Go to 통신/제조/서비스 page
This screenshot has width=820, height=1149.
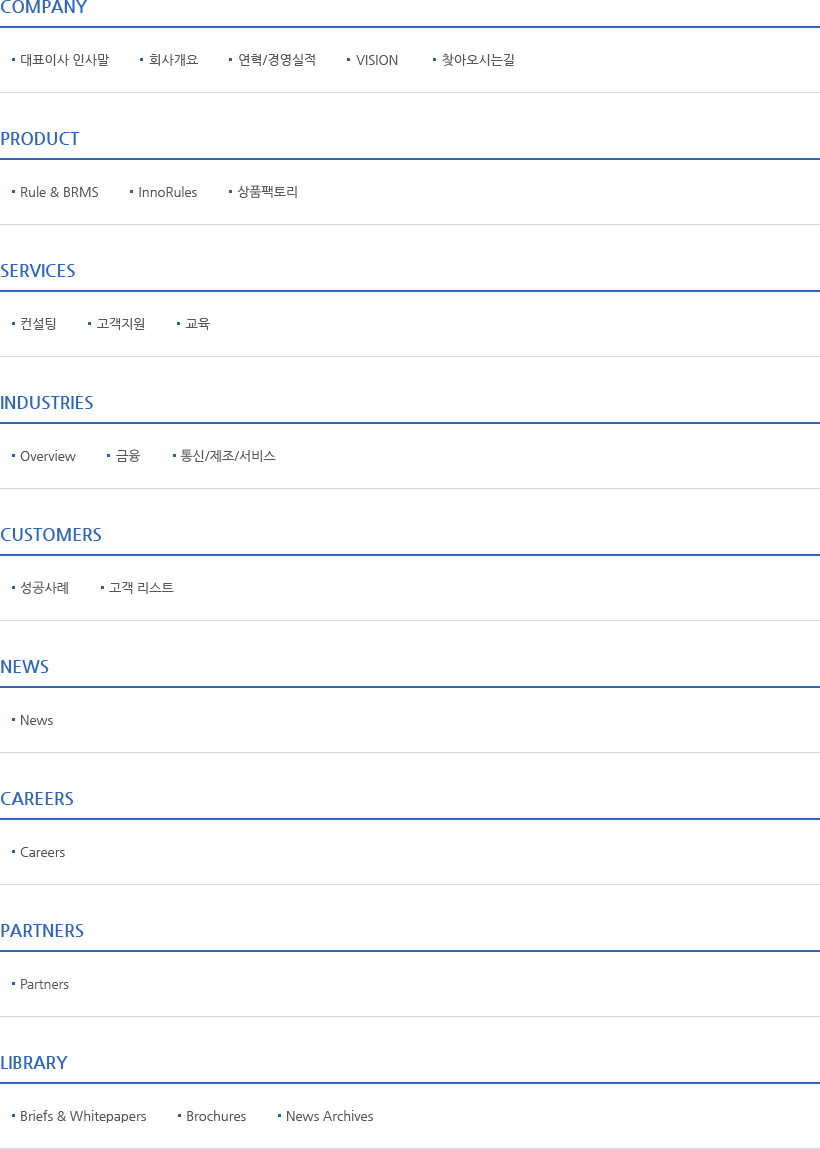227,456
